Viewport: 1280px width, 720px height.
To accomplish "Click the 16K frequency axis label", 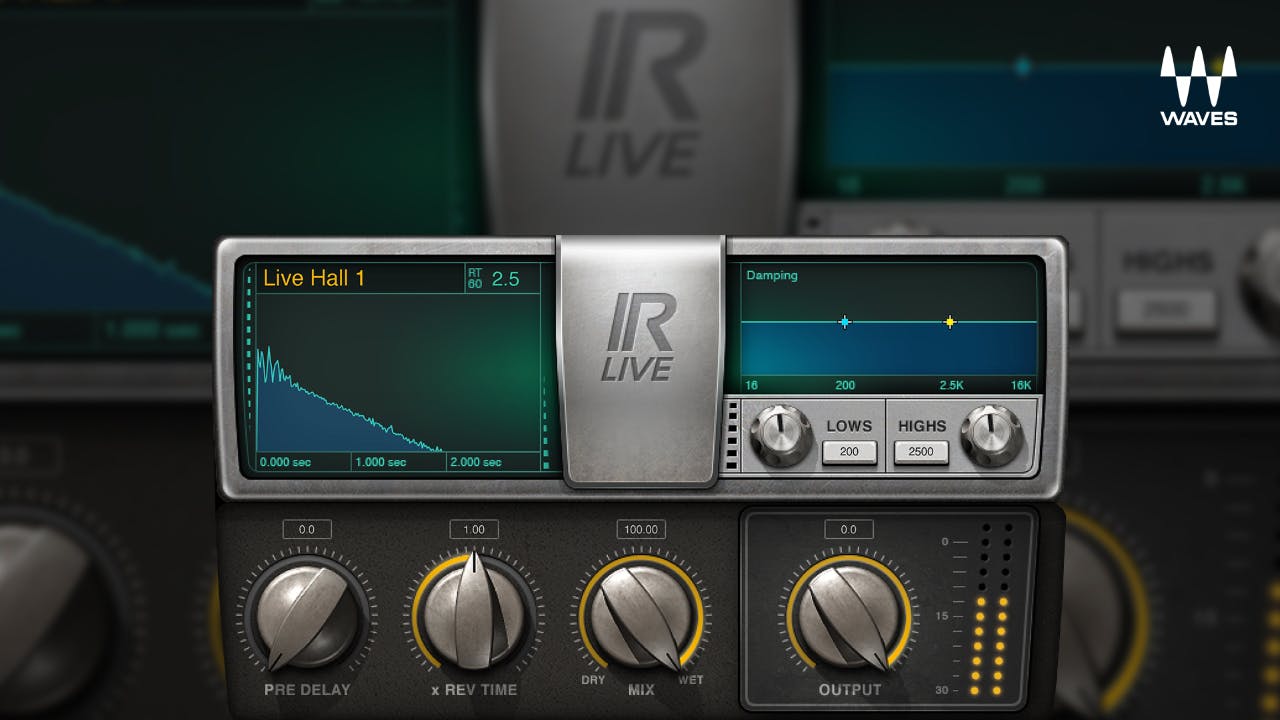I will 1020,385.
